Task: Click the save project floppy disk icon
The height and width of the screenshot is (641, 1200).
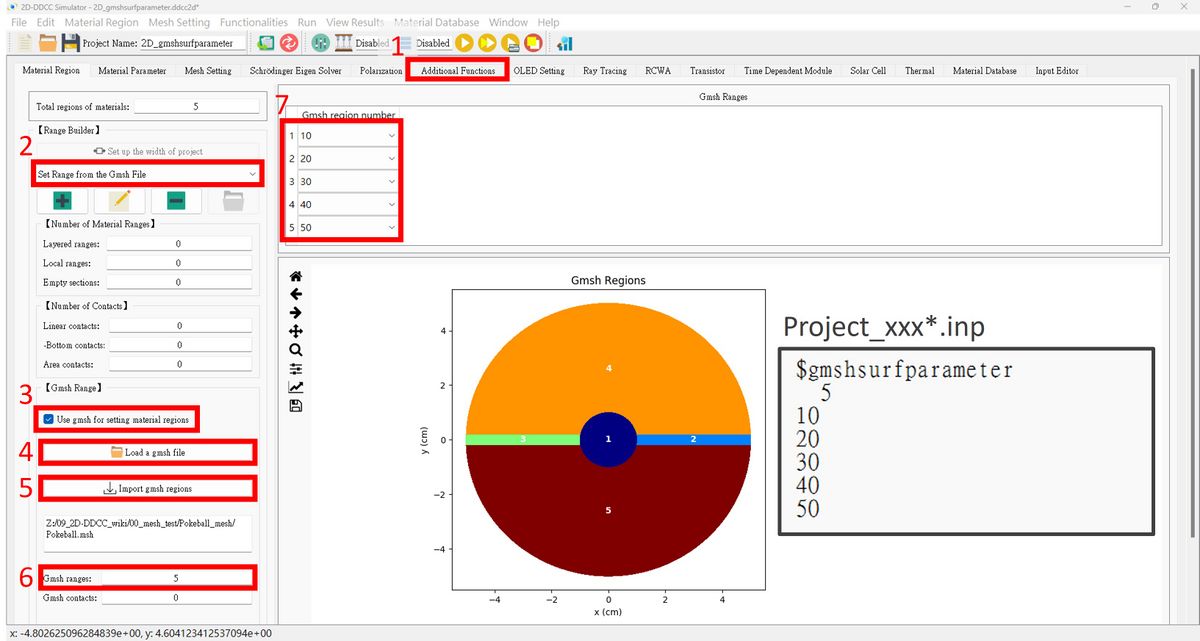Action: tap(71, 43)
